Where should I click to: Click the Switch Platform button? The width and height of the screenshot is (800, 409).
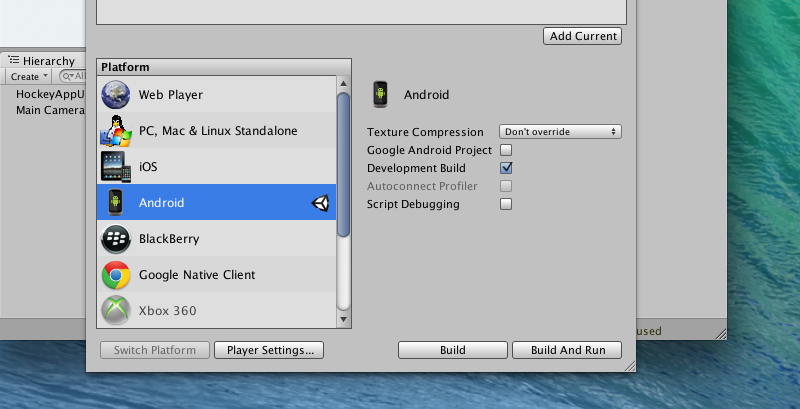pyautogui.click(x=155, y=350)
